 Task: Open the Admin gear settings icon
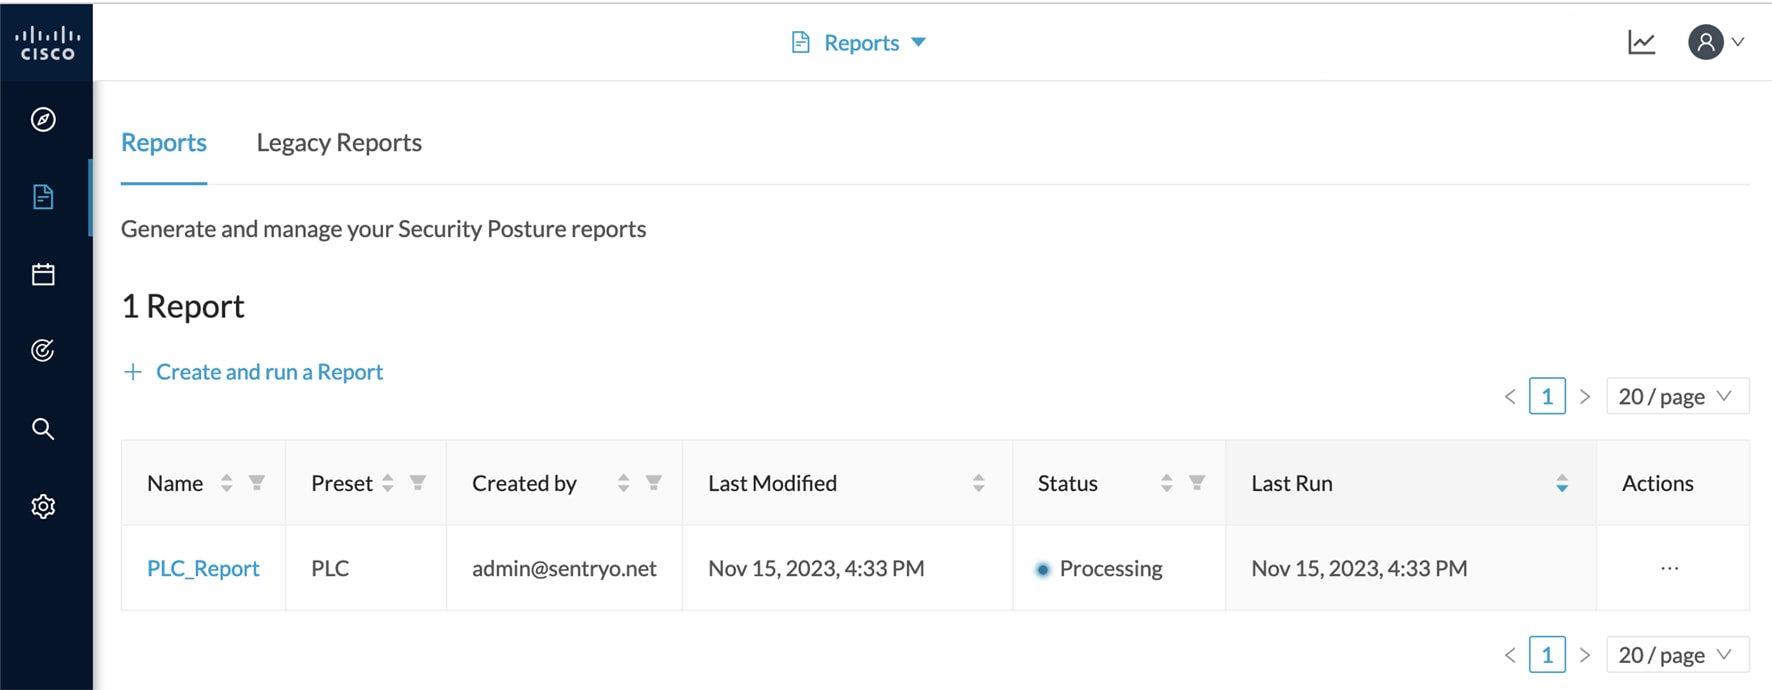tap(43, 506)
